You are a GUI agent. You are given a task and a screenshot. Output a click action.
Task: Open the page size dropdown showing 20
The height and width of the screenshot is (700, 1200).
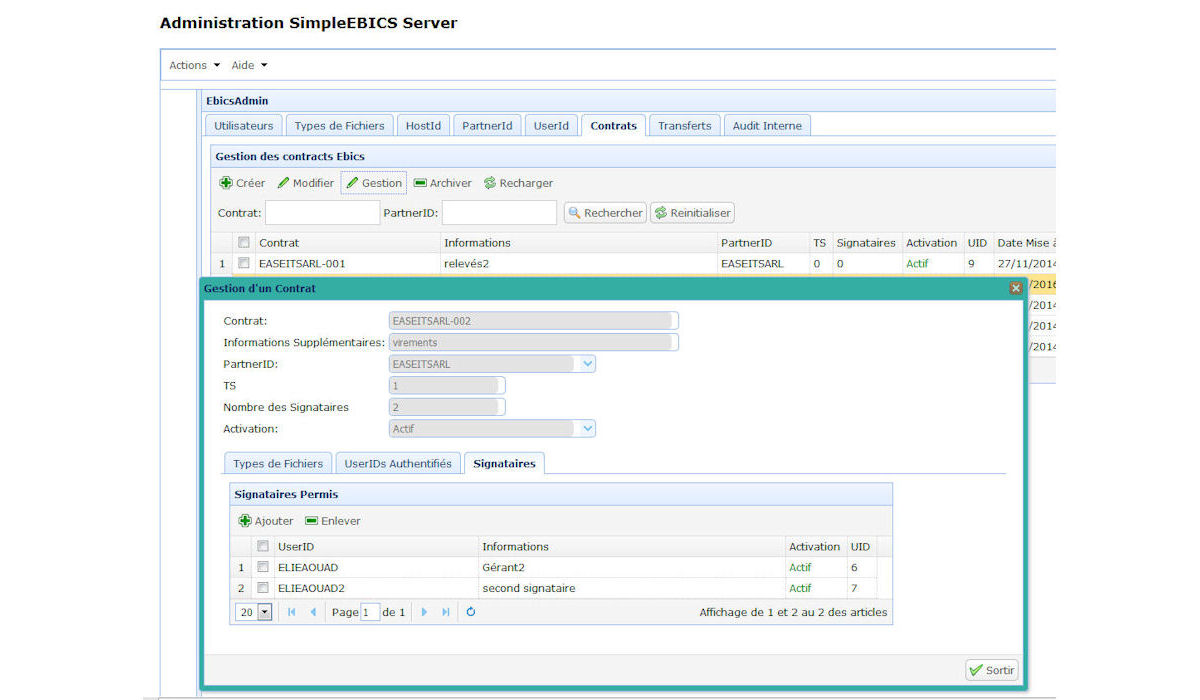tap(264, 612)
